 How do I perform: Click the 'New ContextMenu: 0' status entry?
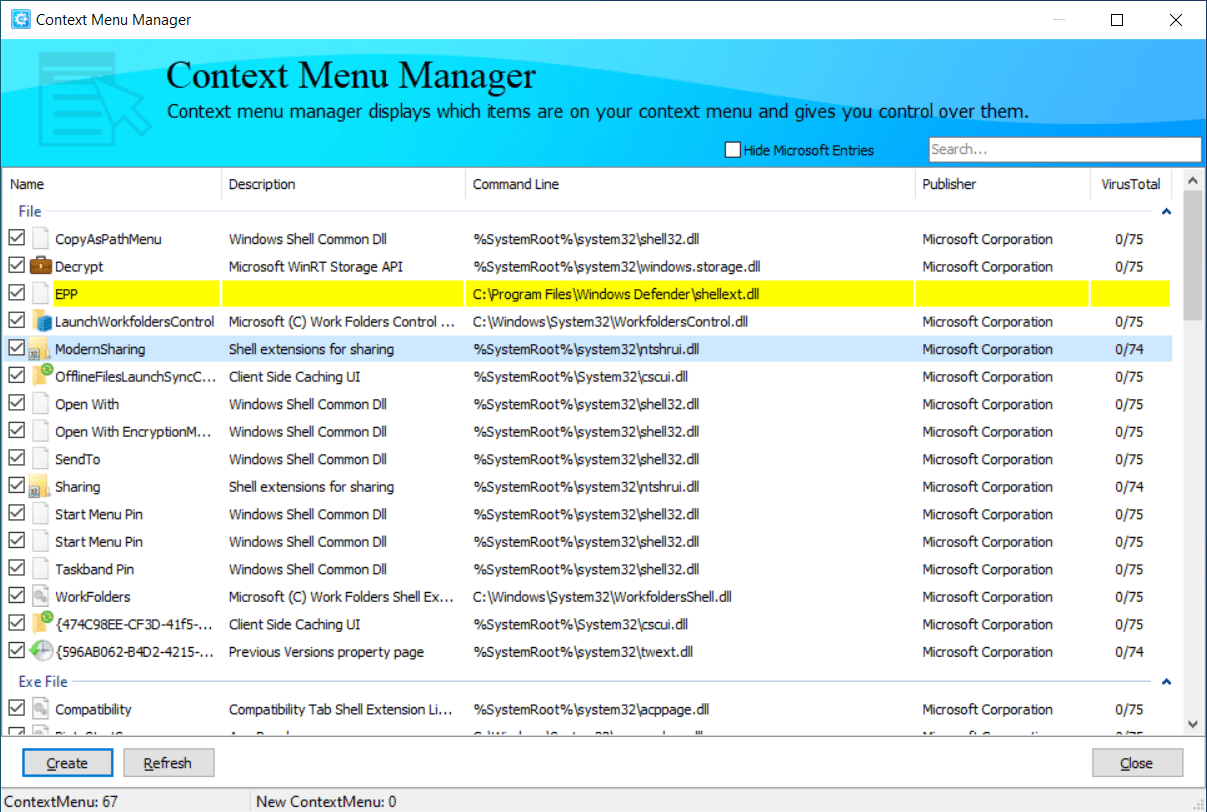pyautogui.click(x=326, y=801)
